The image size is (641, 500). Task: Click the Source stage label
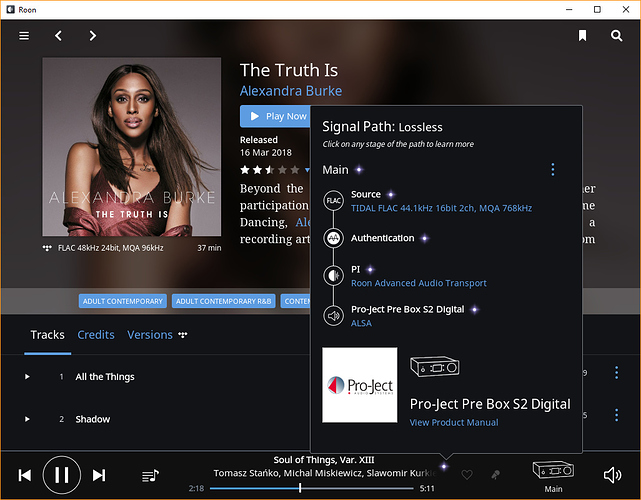(x=366, y=194)
